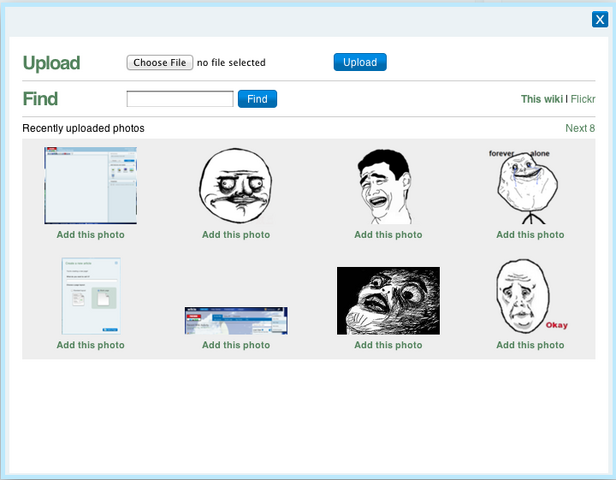
Task: Add this photo under forever alone face
Action: point(530,235)
